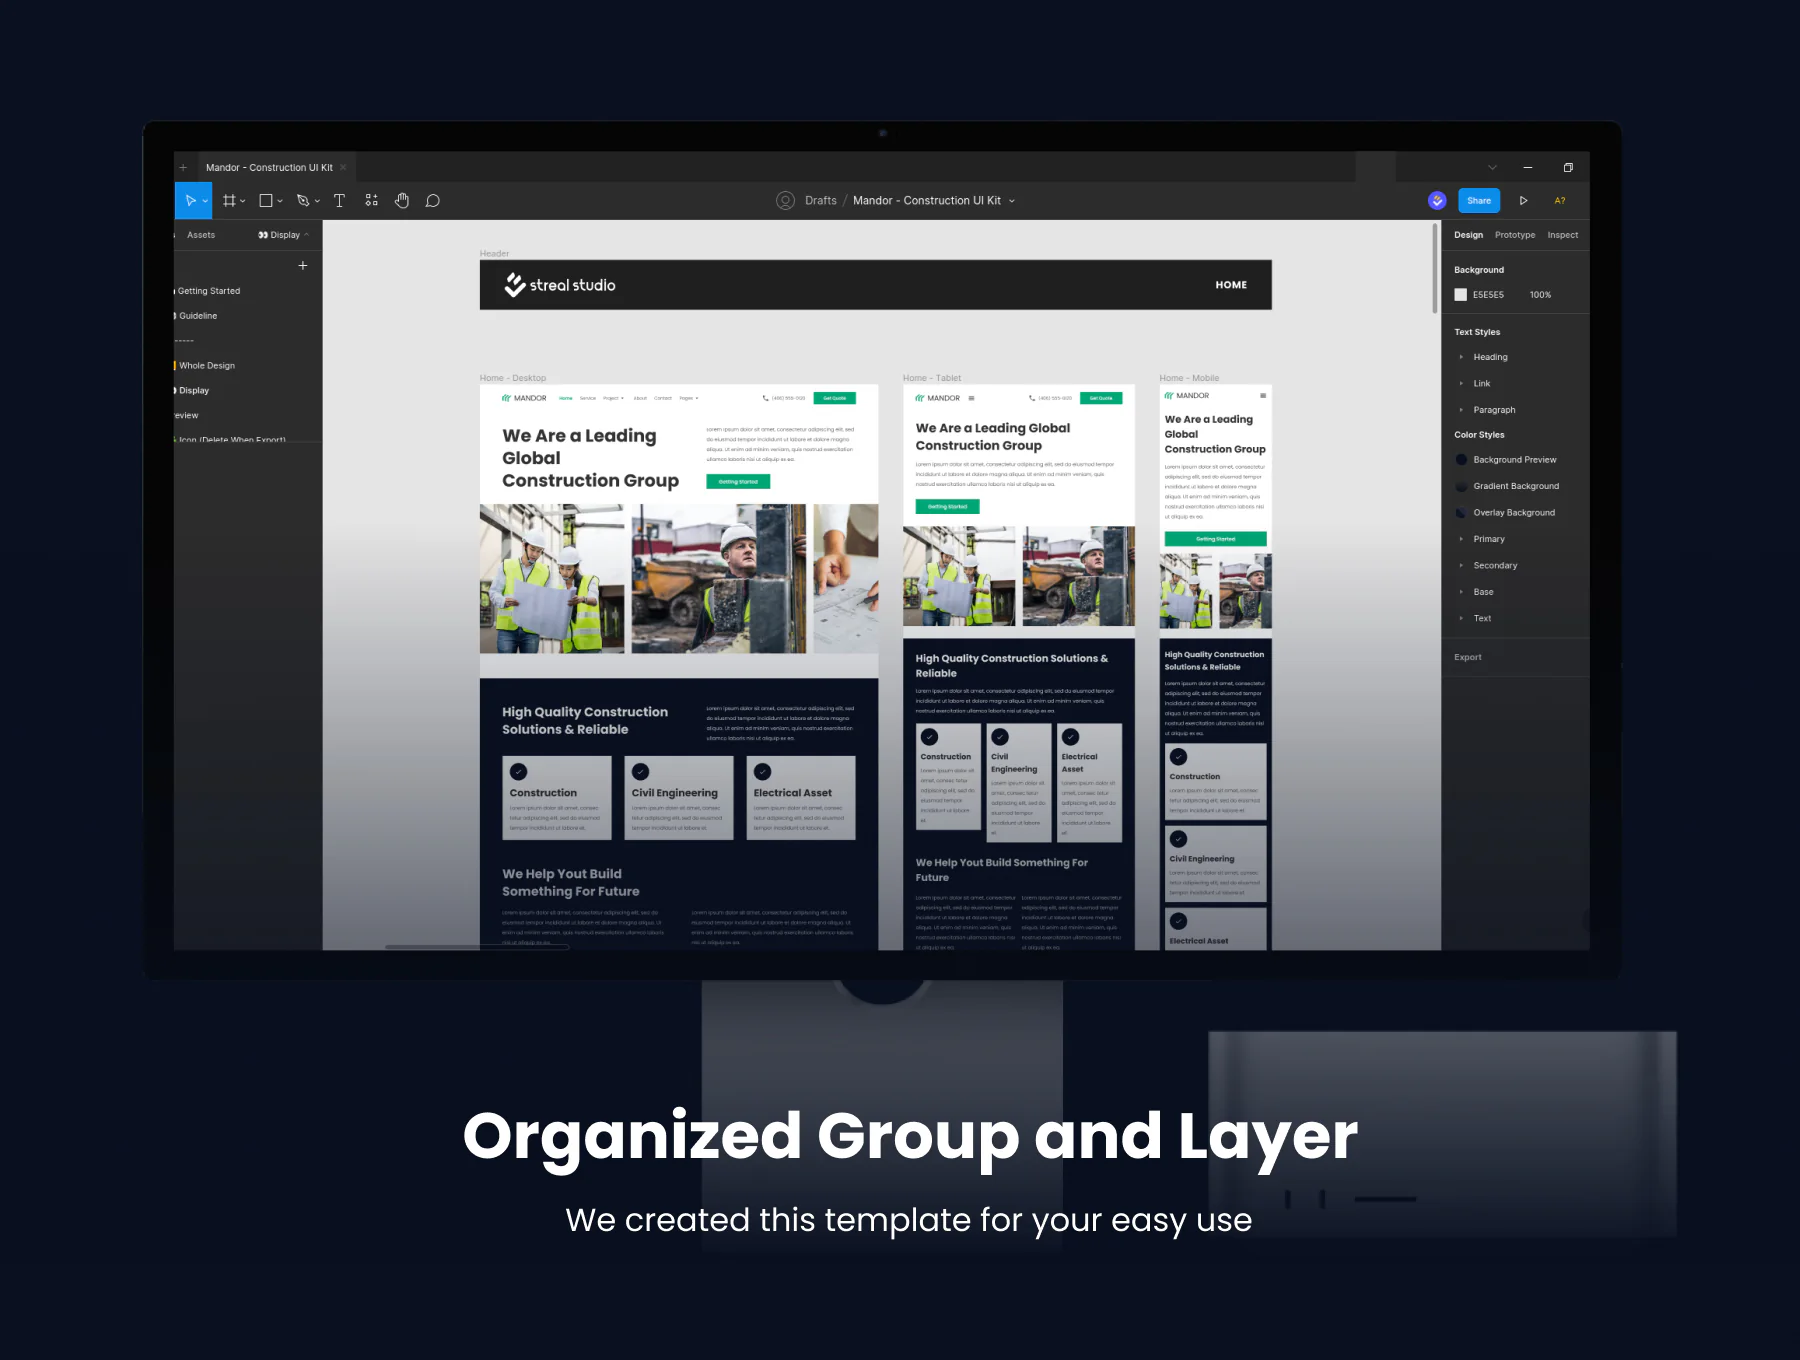
Task: Open the Pen tool dropdown arrow
Action: [318, 201]
